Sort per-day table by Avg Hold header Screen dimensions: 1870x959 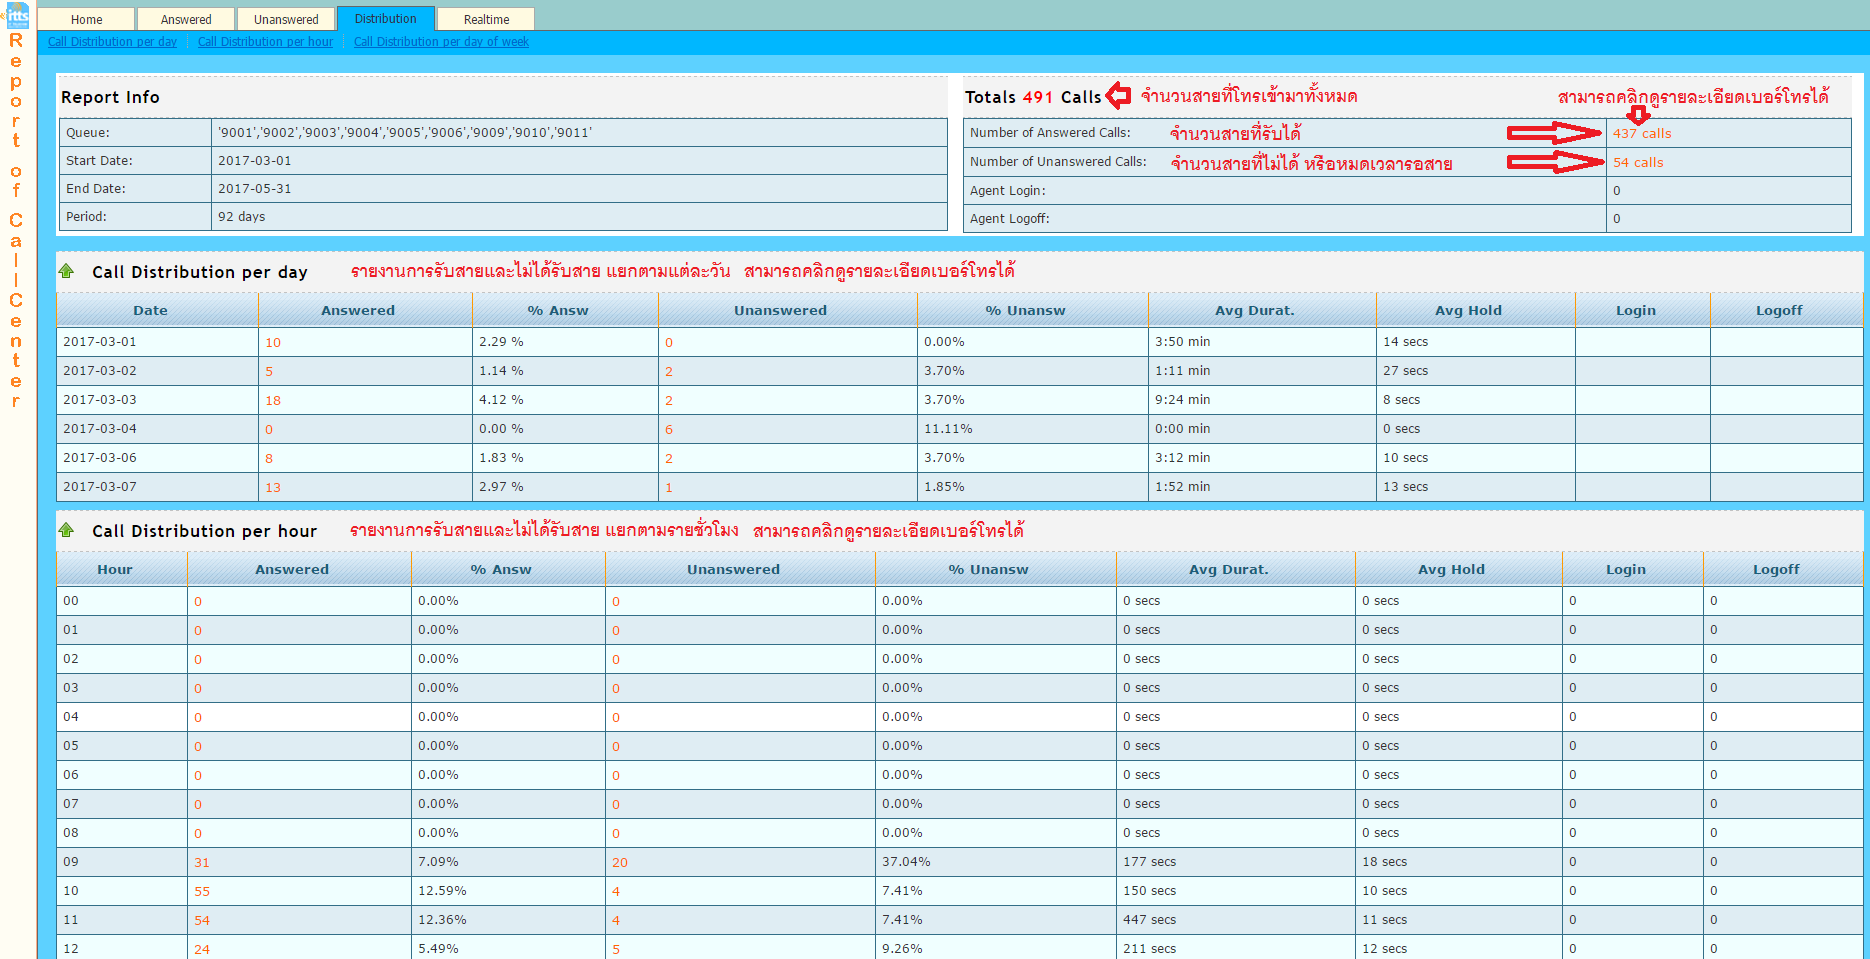pos(1476,310)
